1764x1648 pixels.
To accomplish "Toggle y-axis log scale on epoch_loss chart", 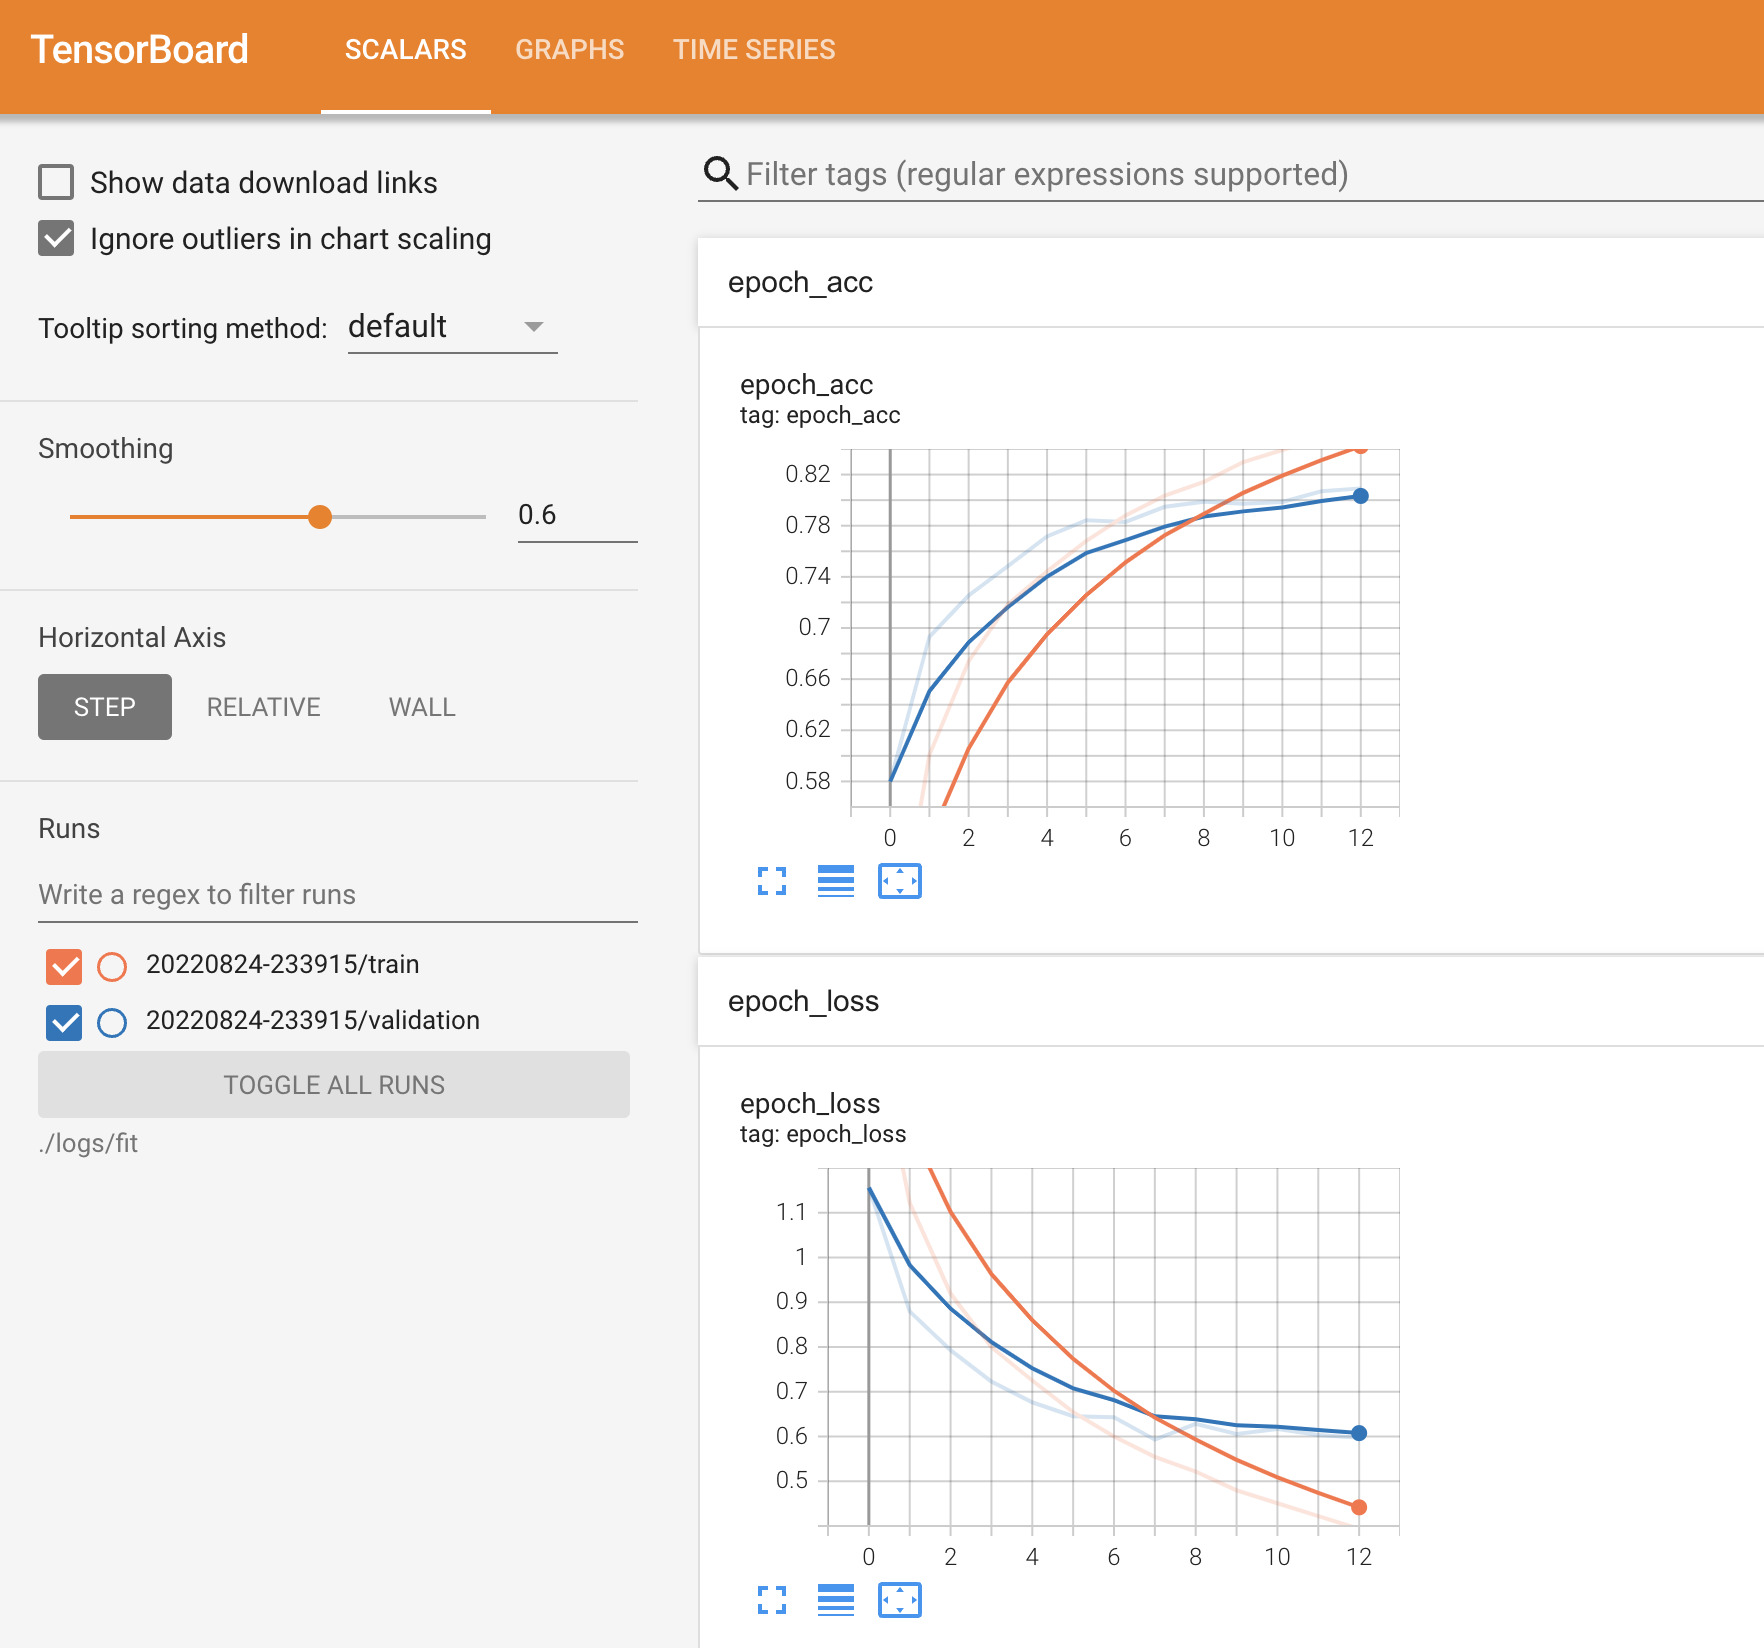I will (x=835, y=1600).
